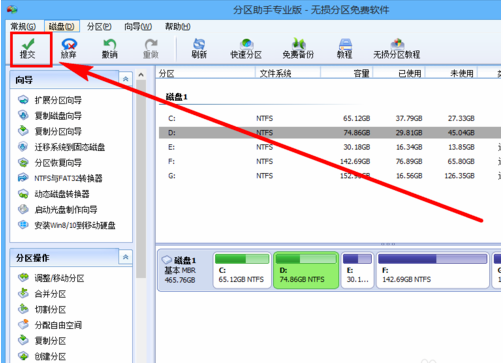The image size is (503, 363).
Task: Choose 合并分区 operation
Action: pyautogui.click(x=42, y=294)
